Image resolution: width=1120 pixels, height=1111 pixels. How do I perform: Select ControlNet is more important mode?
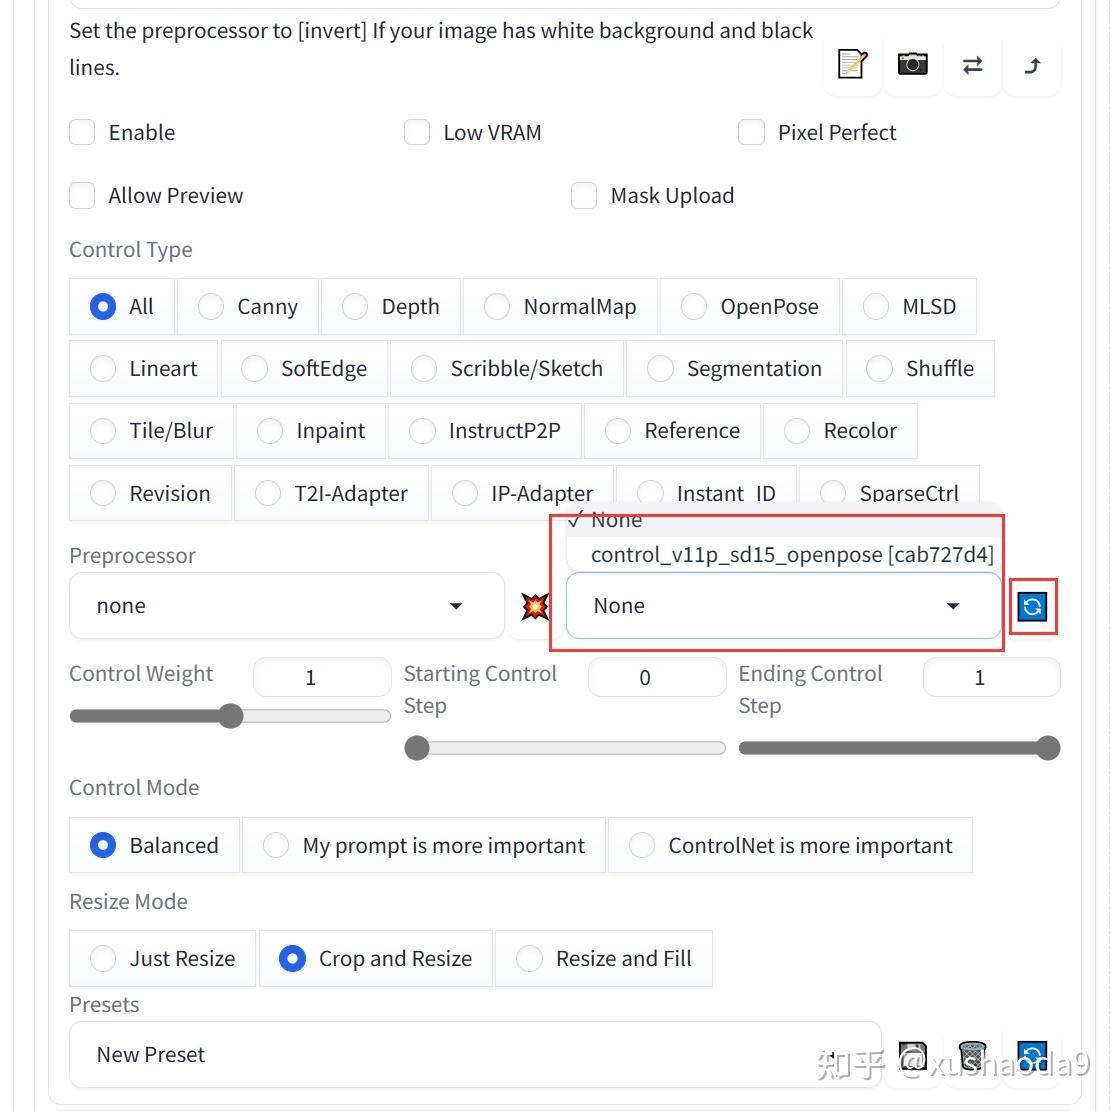pos(790,846)
